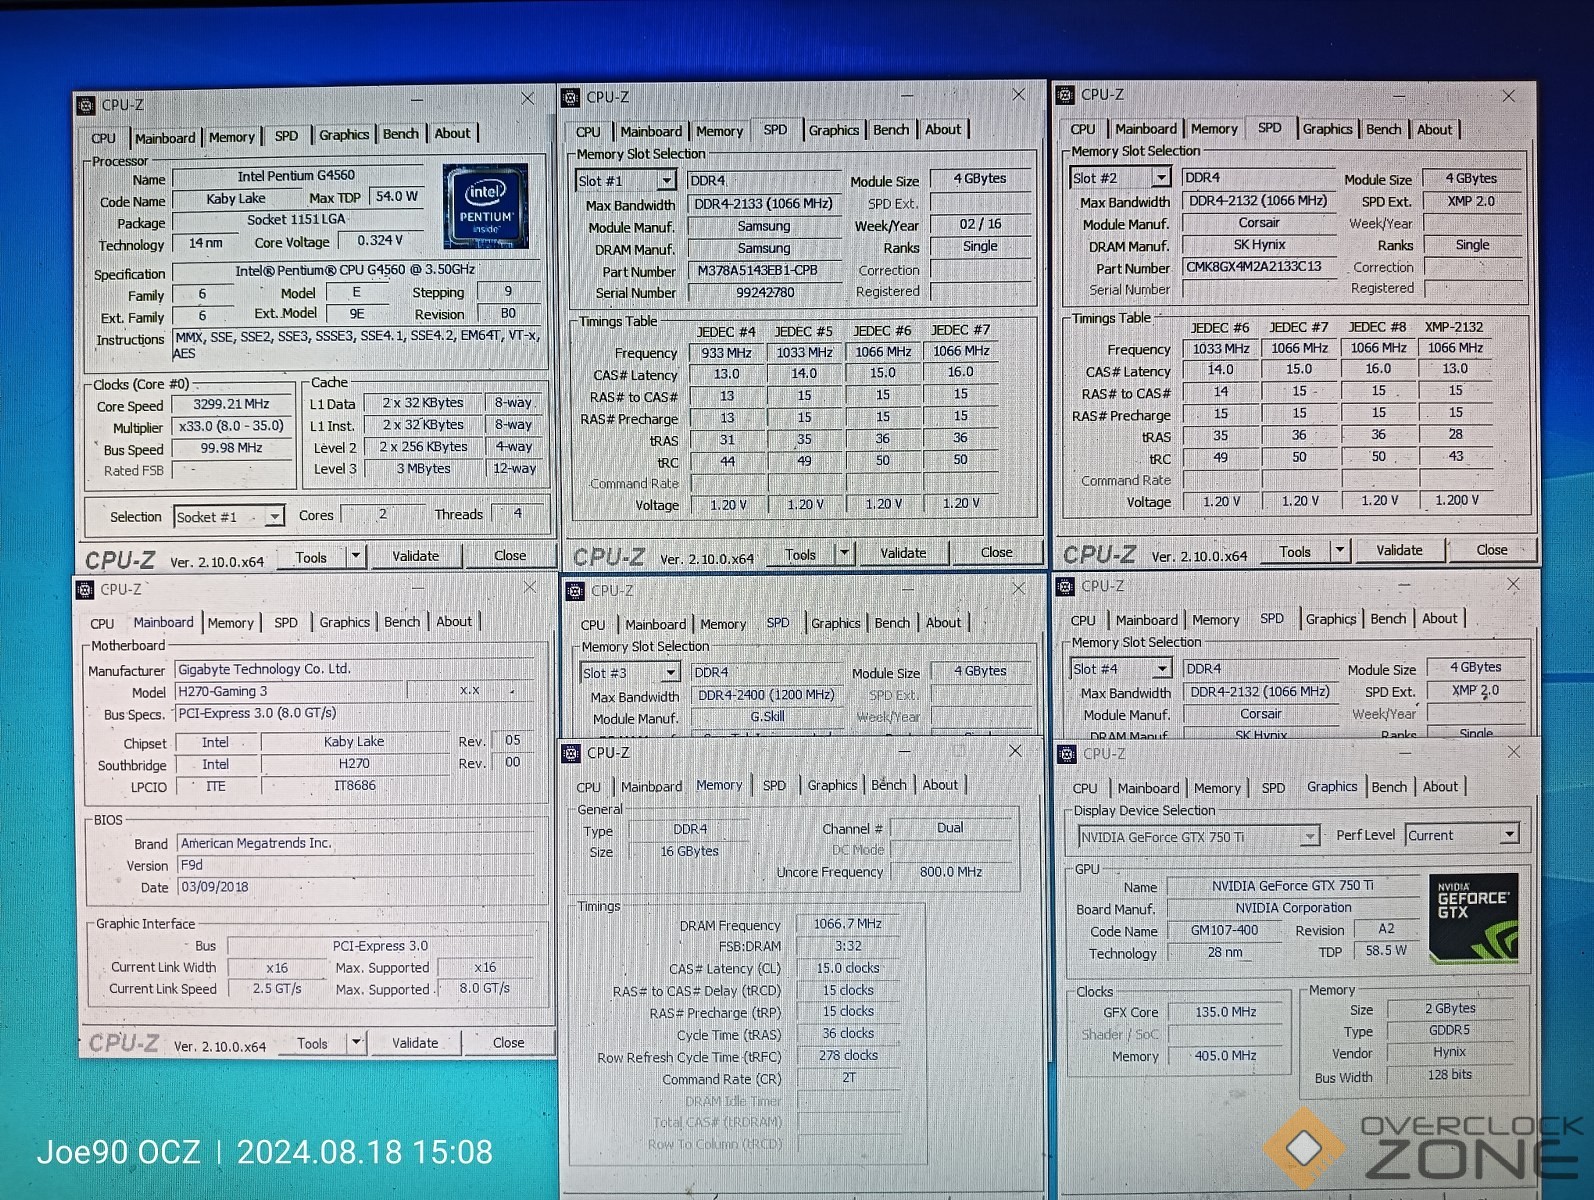The image size is (1594, 1200).
Task: Open the CPU tab in the GTX 750 Ti Graphics window
Action: [x=1085, y=788]
